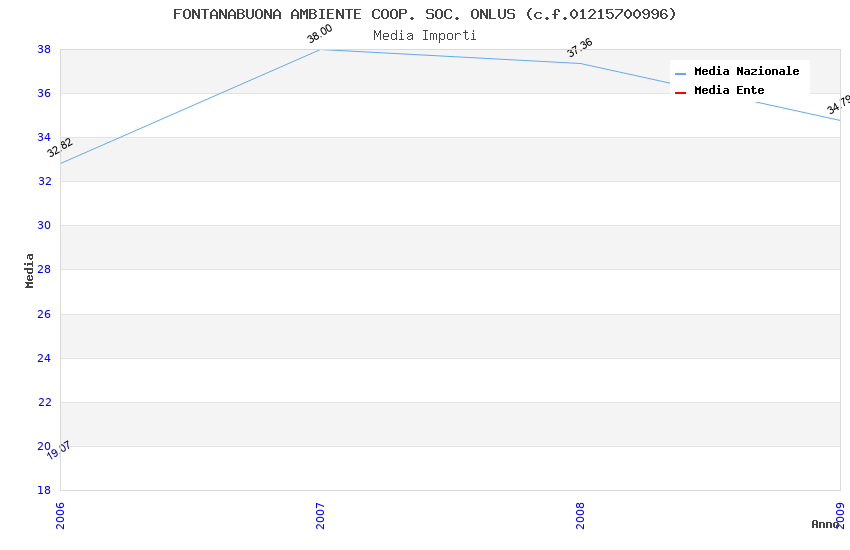Click the 30 y-axis tick label
Screen dimensions: 850x550
pyautogui.click(x=44, y=225)
